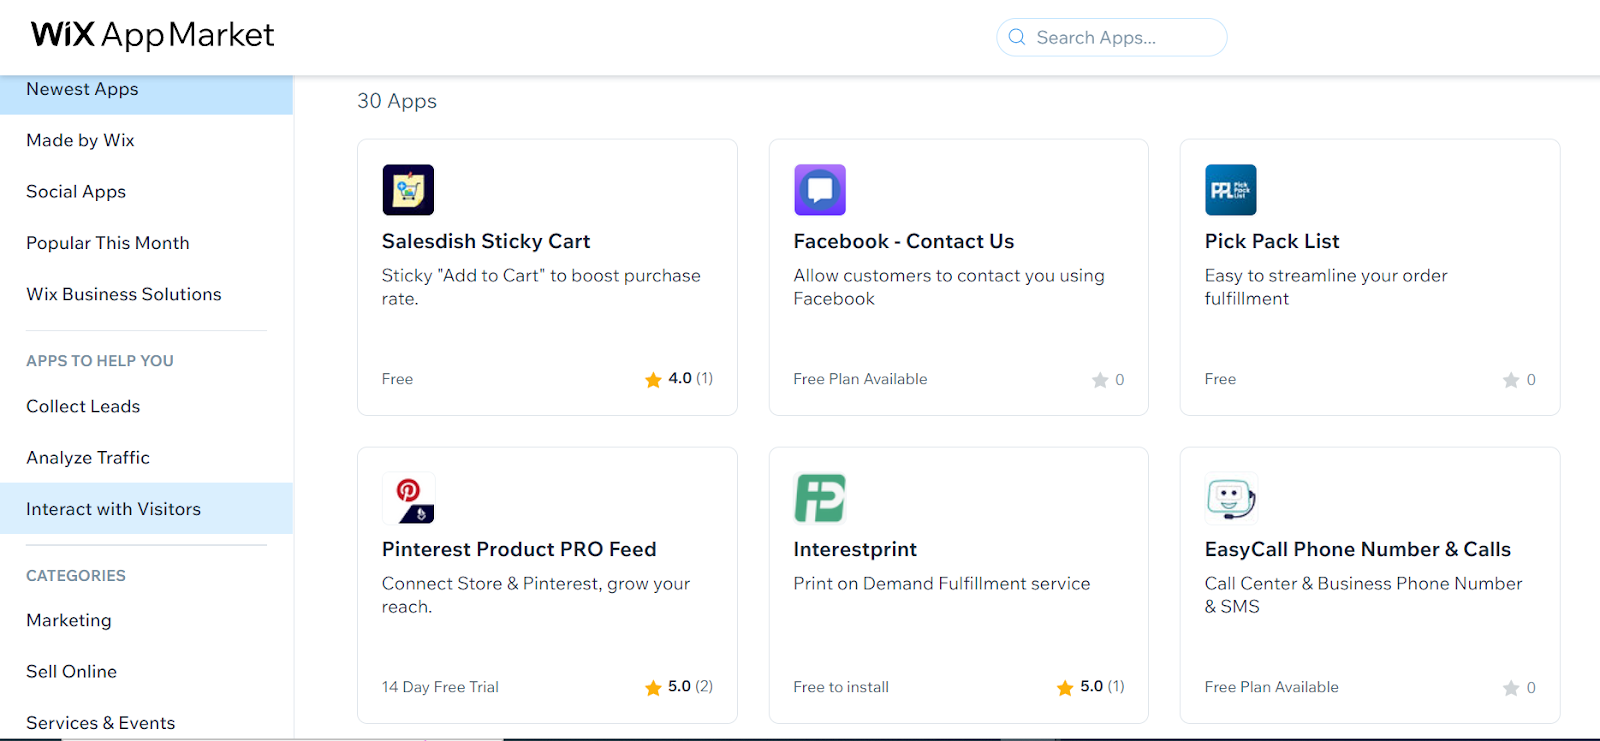This screenshot has height=741, width=1600.
Task: Click the EasyCall smiley chat icon
Action: pos(1230,498)
